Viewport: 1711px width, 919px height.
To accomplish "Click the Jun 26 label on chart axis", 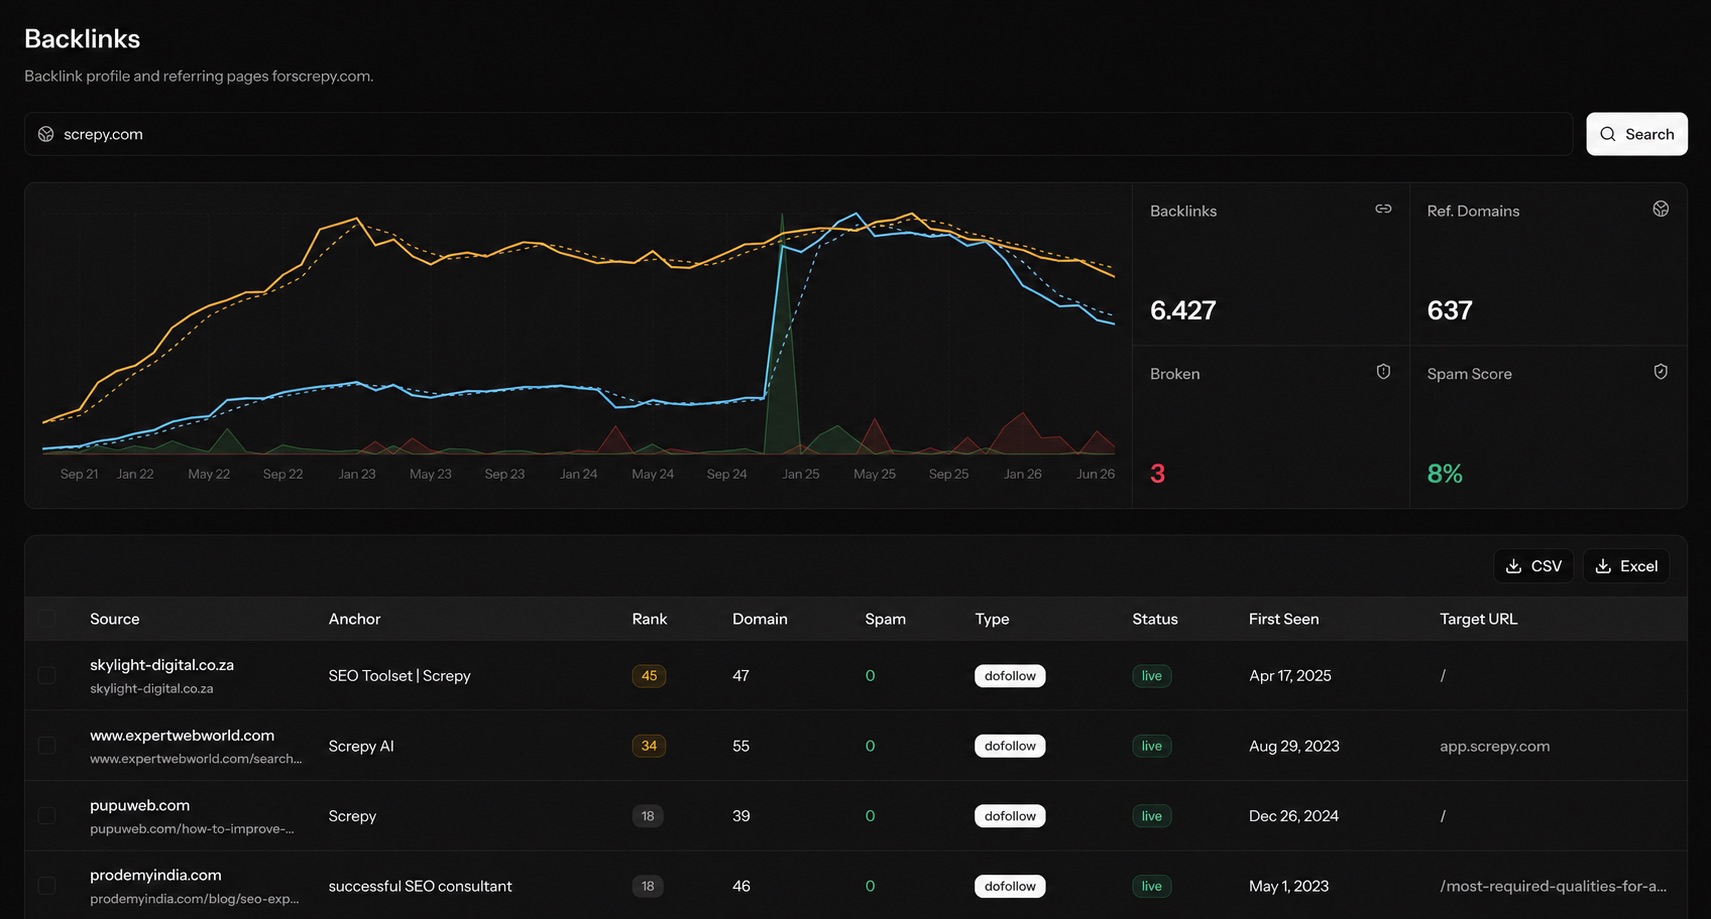I will point(1096,474).
